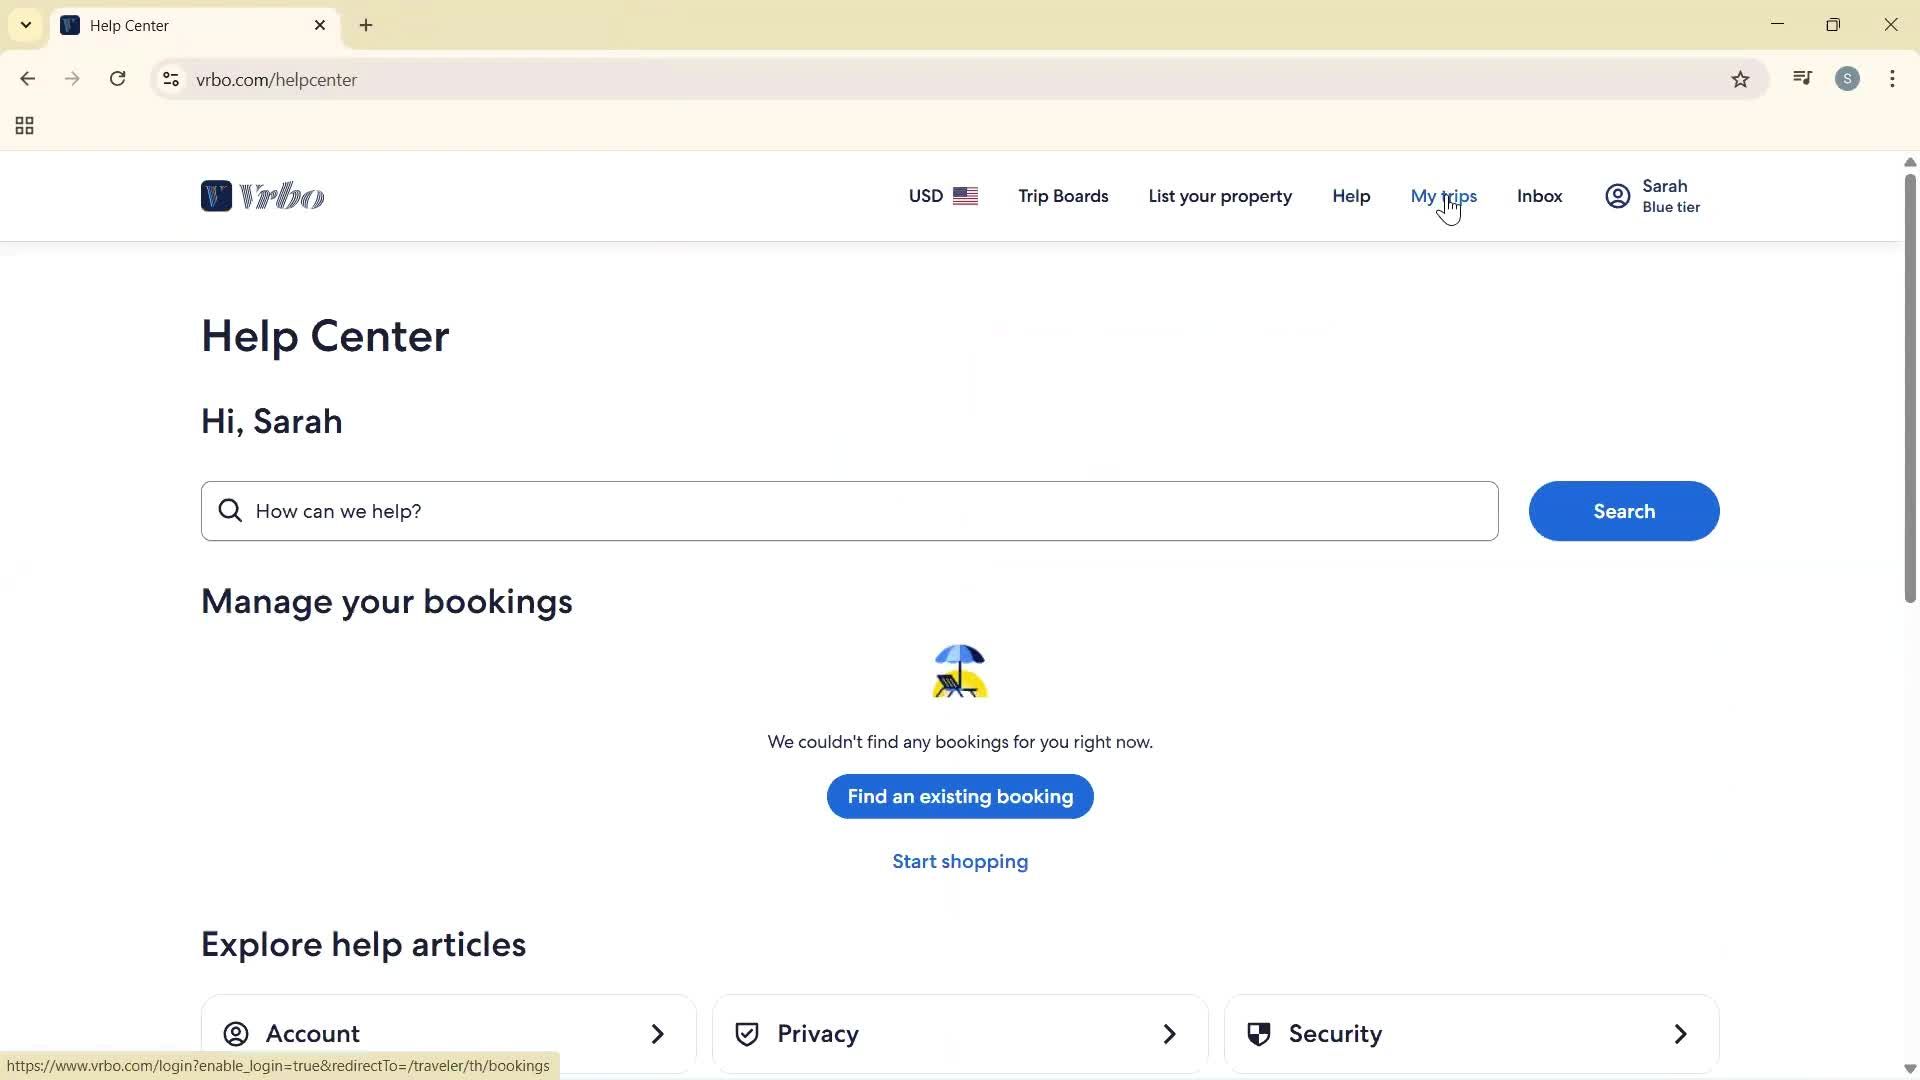
Task: Open the USD currency selector
Action: [x=941, y=196]
